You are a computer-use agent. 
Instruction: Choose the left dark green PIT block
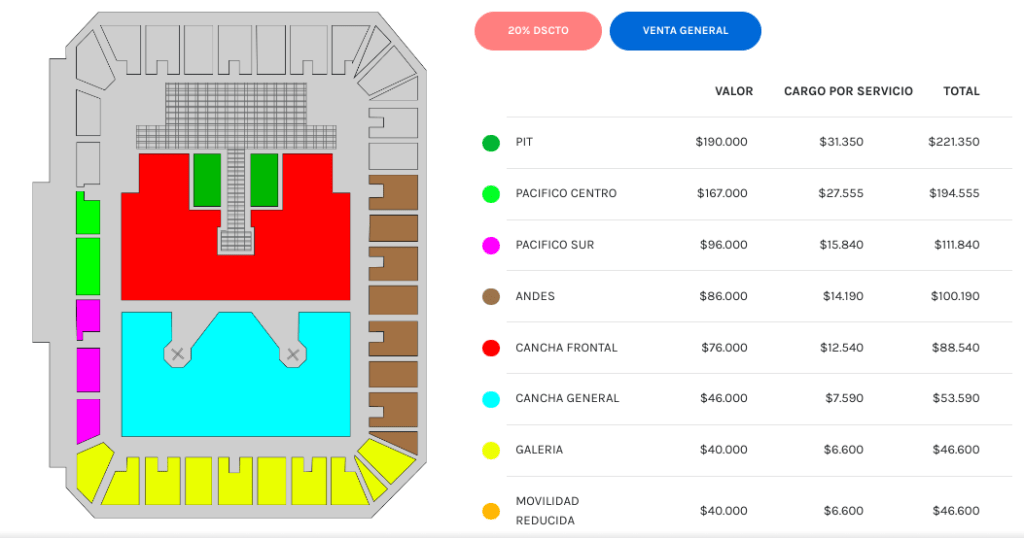(207, 179)
